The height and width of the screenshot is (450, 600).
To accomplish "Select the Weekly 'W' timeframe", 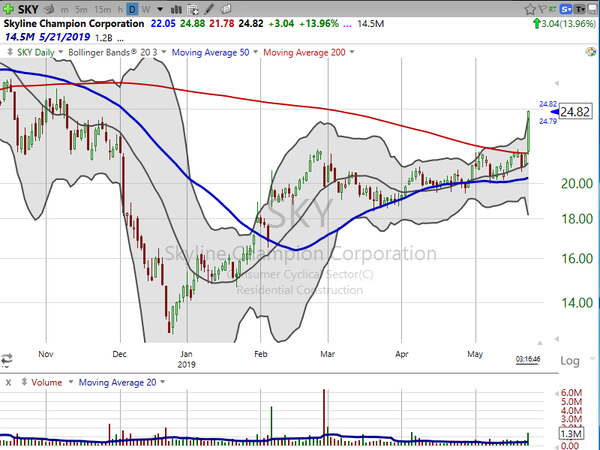I will (x=145, y=10).
